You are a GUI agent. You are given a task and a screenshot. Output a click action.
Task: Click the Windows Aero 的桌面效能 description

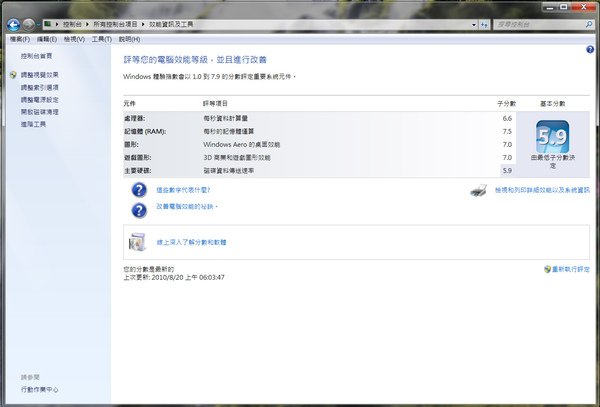pos(241,145)
